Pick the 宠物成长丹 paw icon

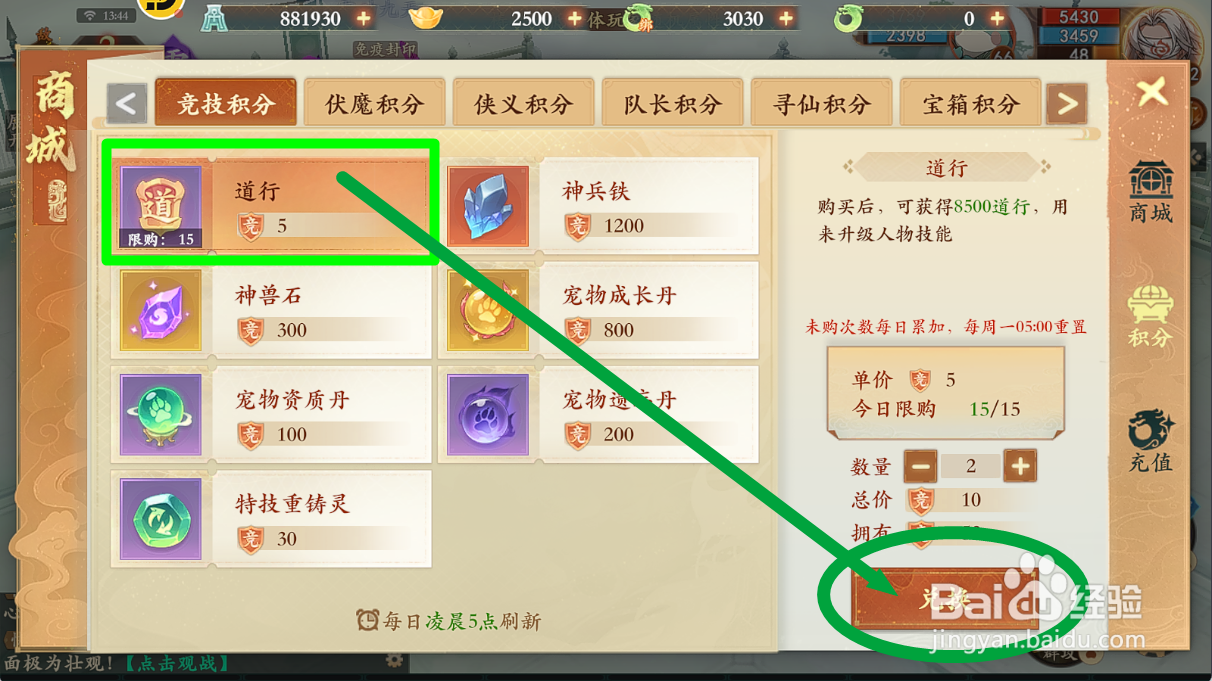click(x=489, y=310)
